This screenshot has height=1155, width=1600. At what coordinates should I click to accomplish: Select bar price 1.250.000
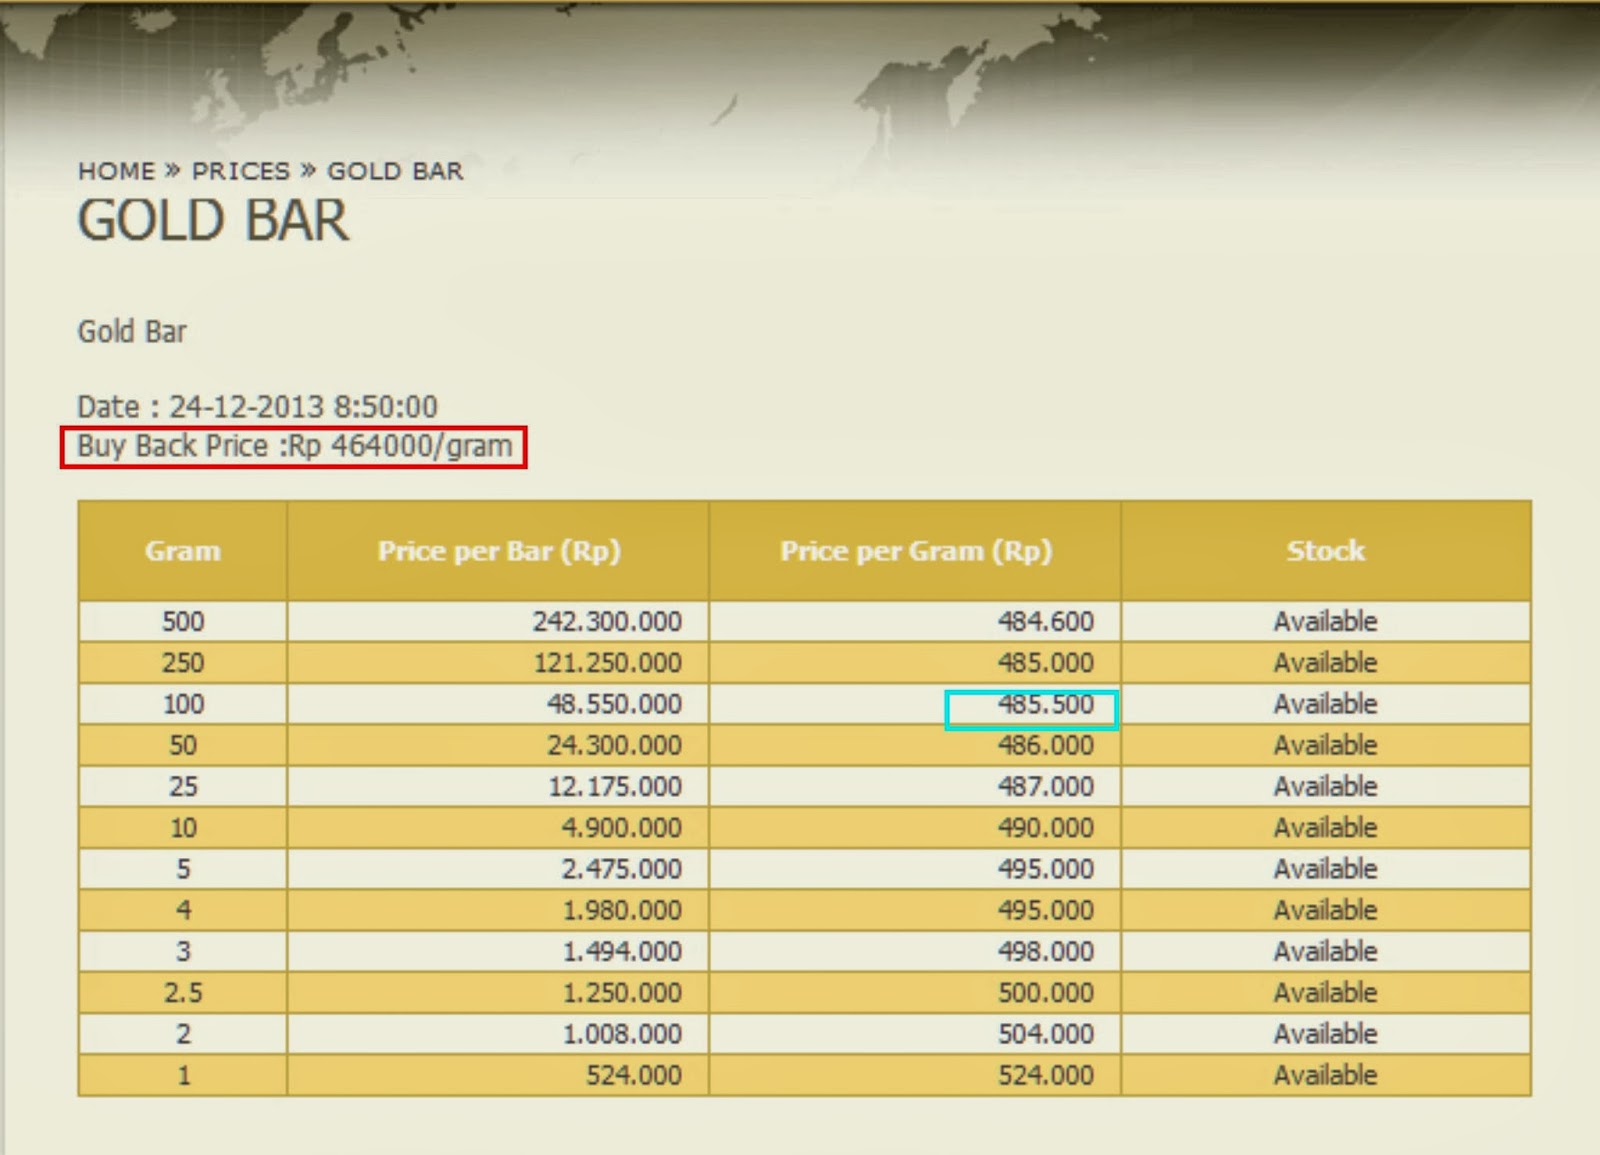point(622,993)
